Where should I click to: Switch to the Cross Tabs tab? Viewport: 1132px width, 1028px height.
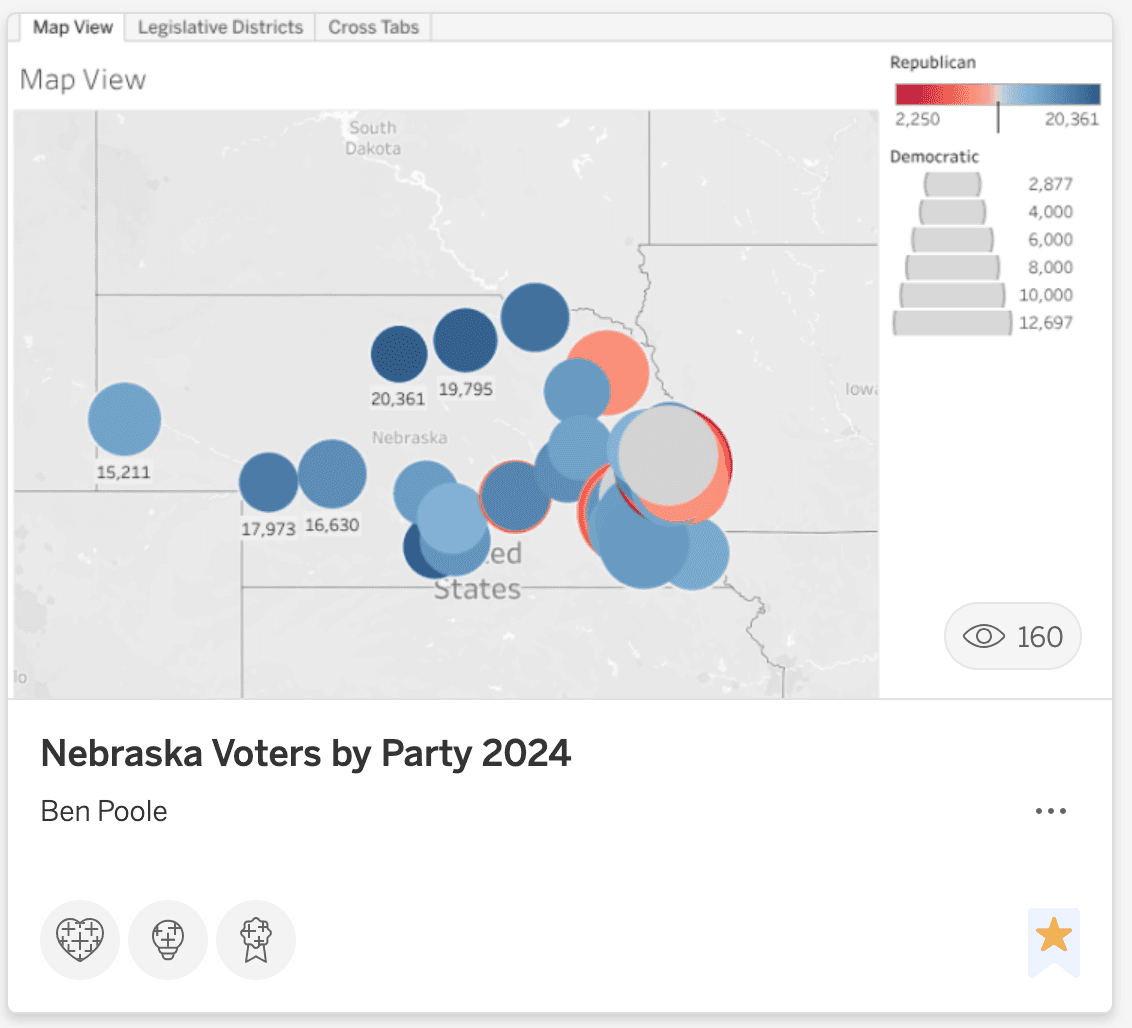(x=372, y=27)
